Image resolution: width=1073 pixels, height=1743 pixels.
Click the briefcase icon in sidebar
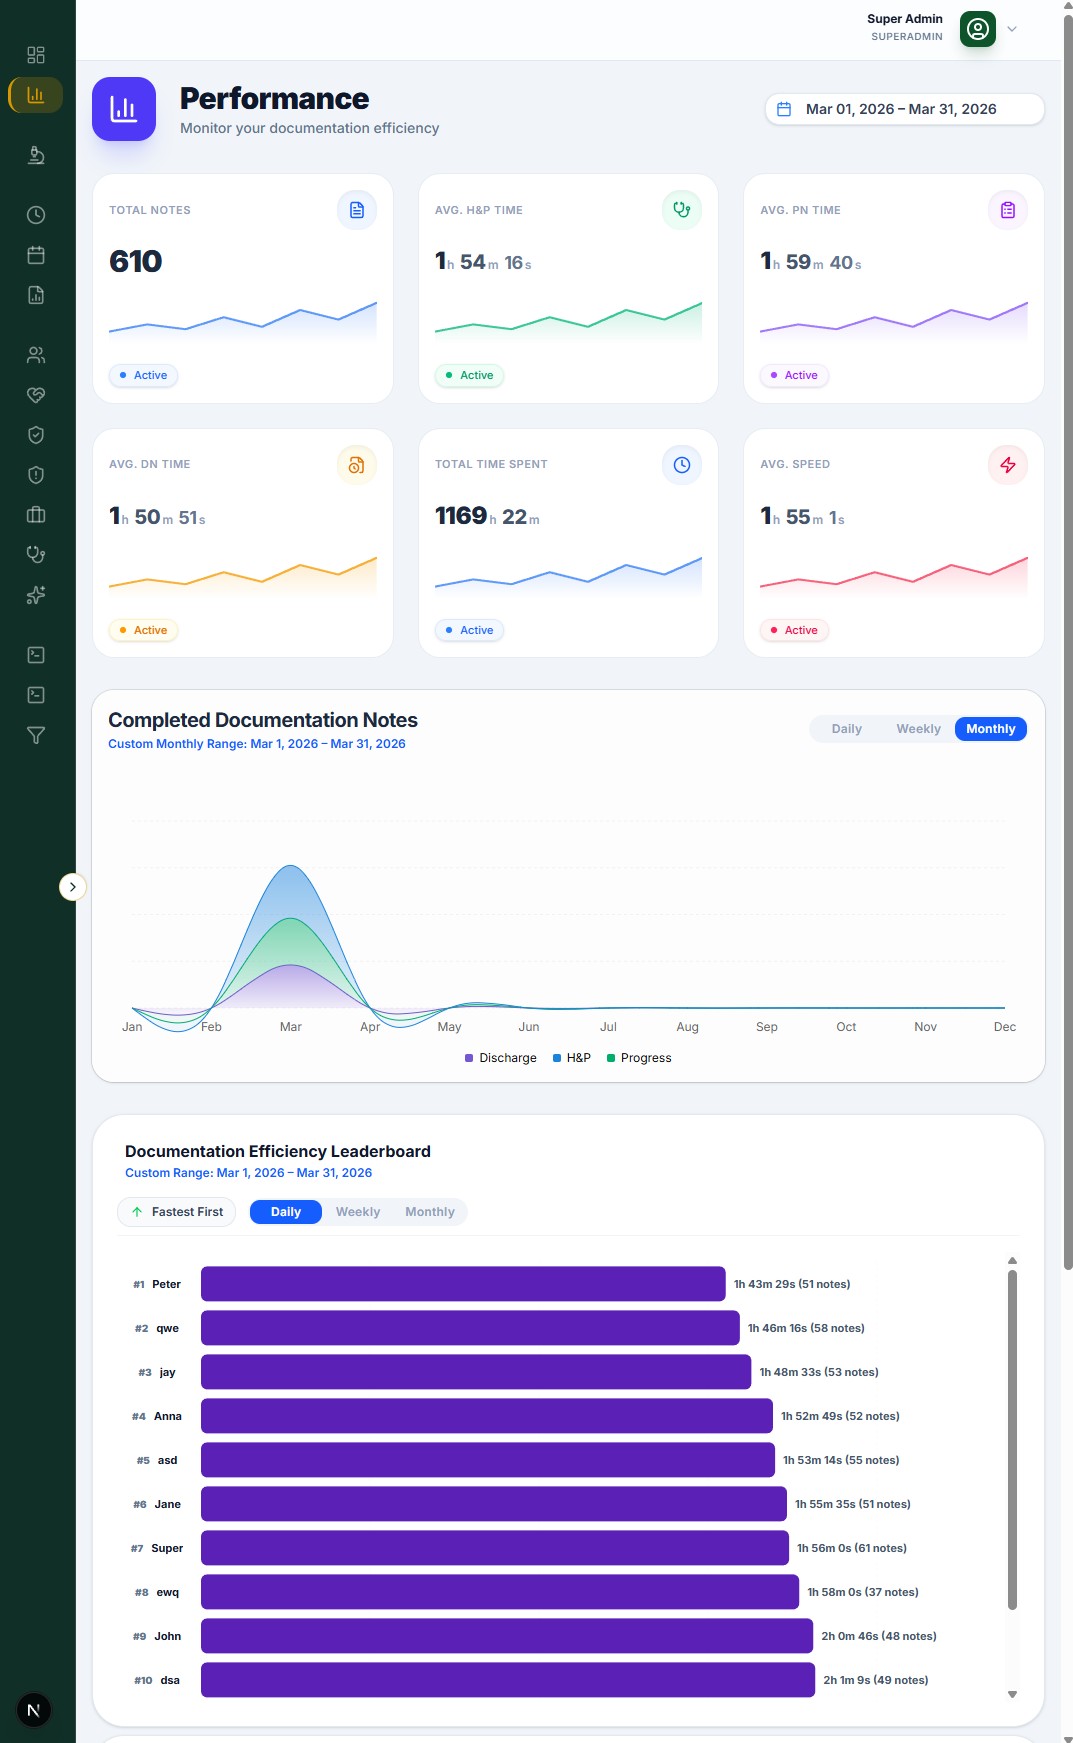click(x=36, y=515)
